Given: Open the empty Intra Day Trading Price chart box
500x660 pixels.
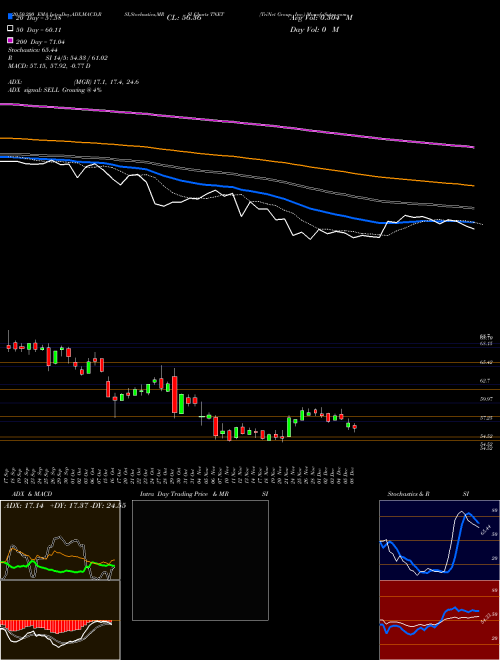Looking at the screenshot, I should coord(200,560).
